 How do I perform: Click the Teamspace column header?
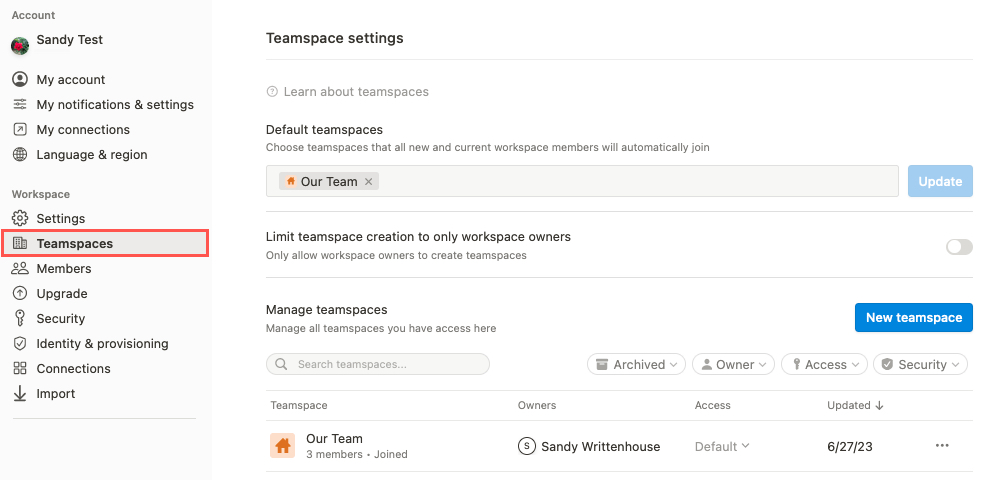(299, 405)
